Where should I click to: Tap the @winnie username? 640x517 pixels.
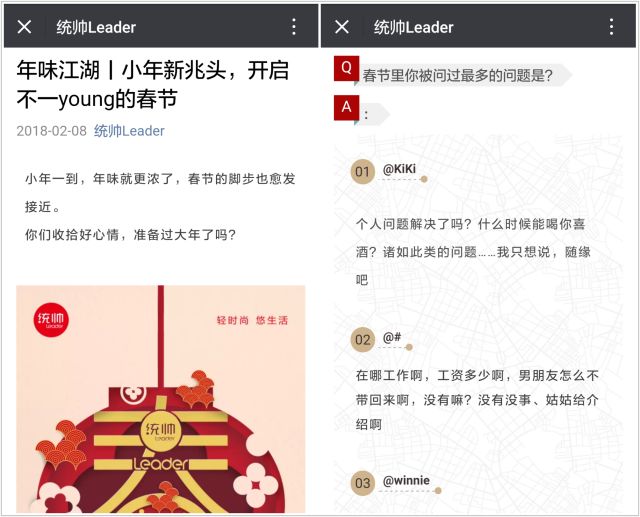(x=406, y=481)
